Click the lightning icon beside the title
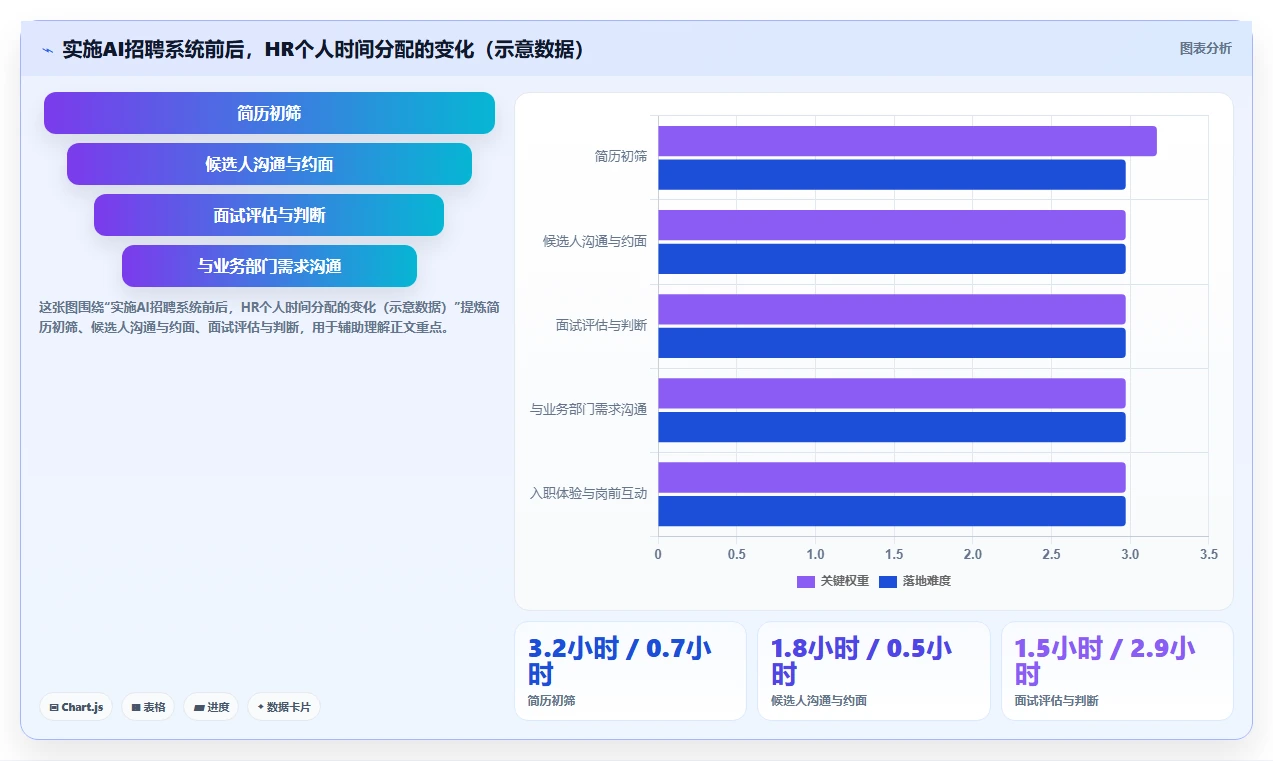Image resolution: width=1273 pixels, height=761 pixels. coord(47,50)
